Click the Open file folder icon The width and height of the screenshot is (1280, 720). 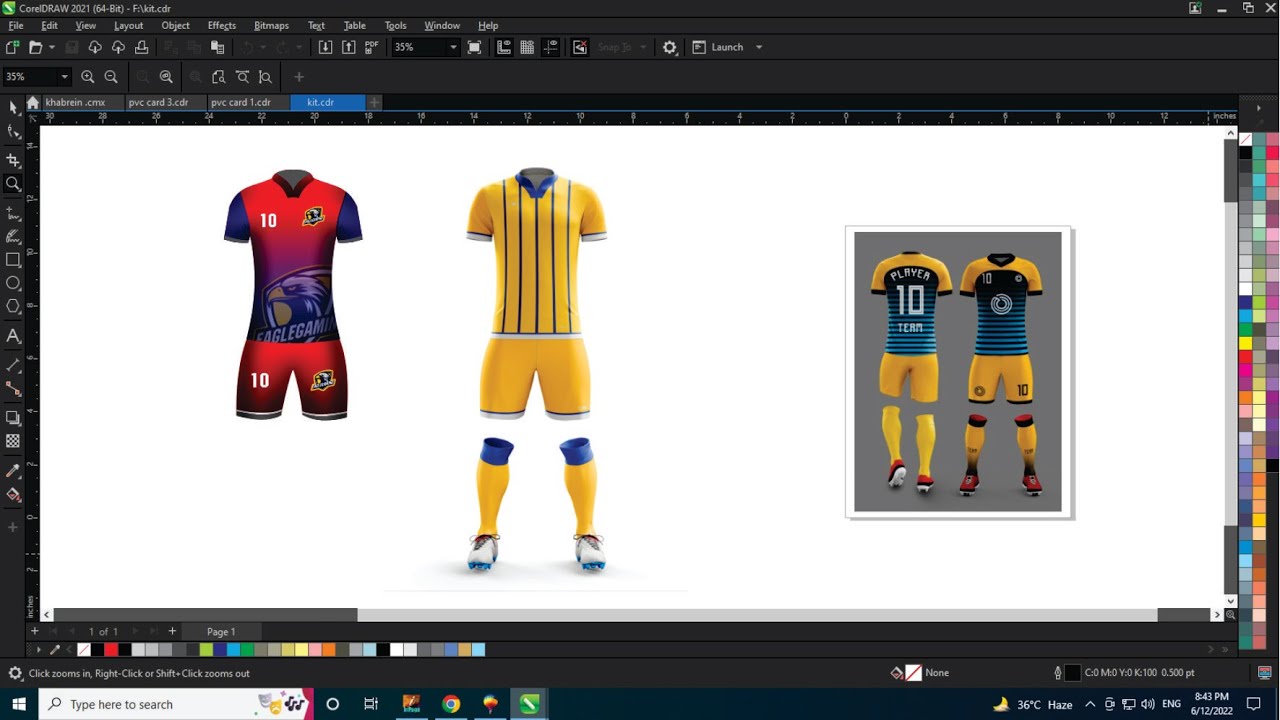(35, 47)
